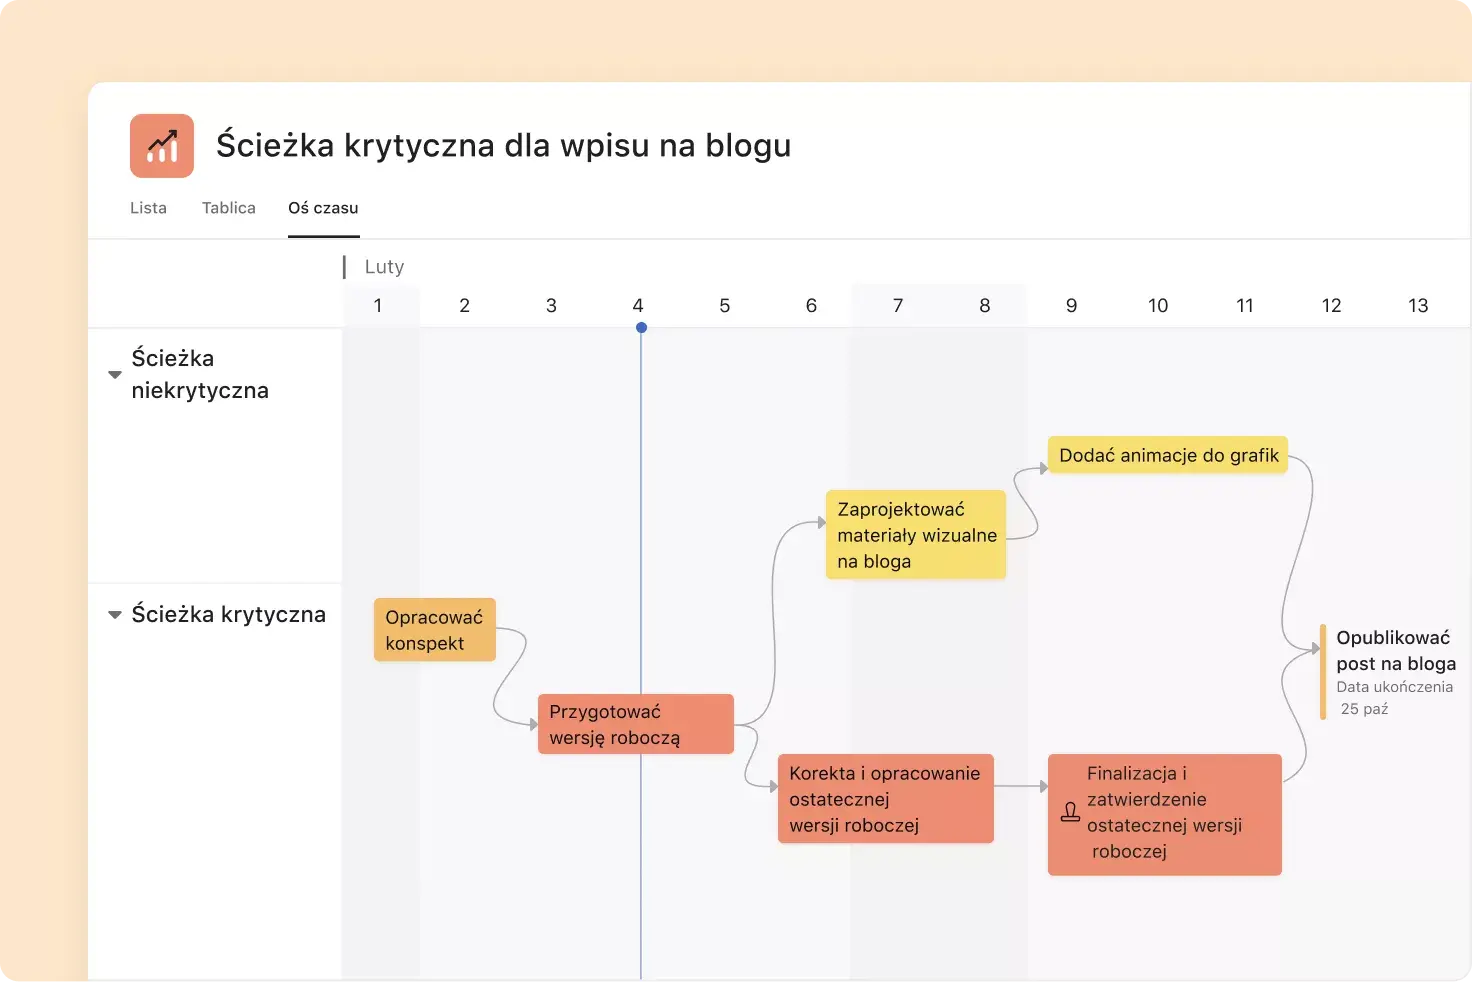
Task: Select day 7 in the timeline header
Action: (x=898, y=306)
